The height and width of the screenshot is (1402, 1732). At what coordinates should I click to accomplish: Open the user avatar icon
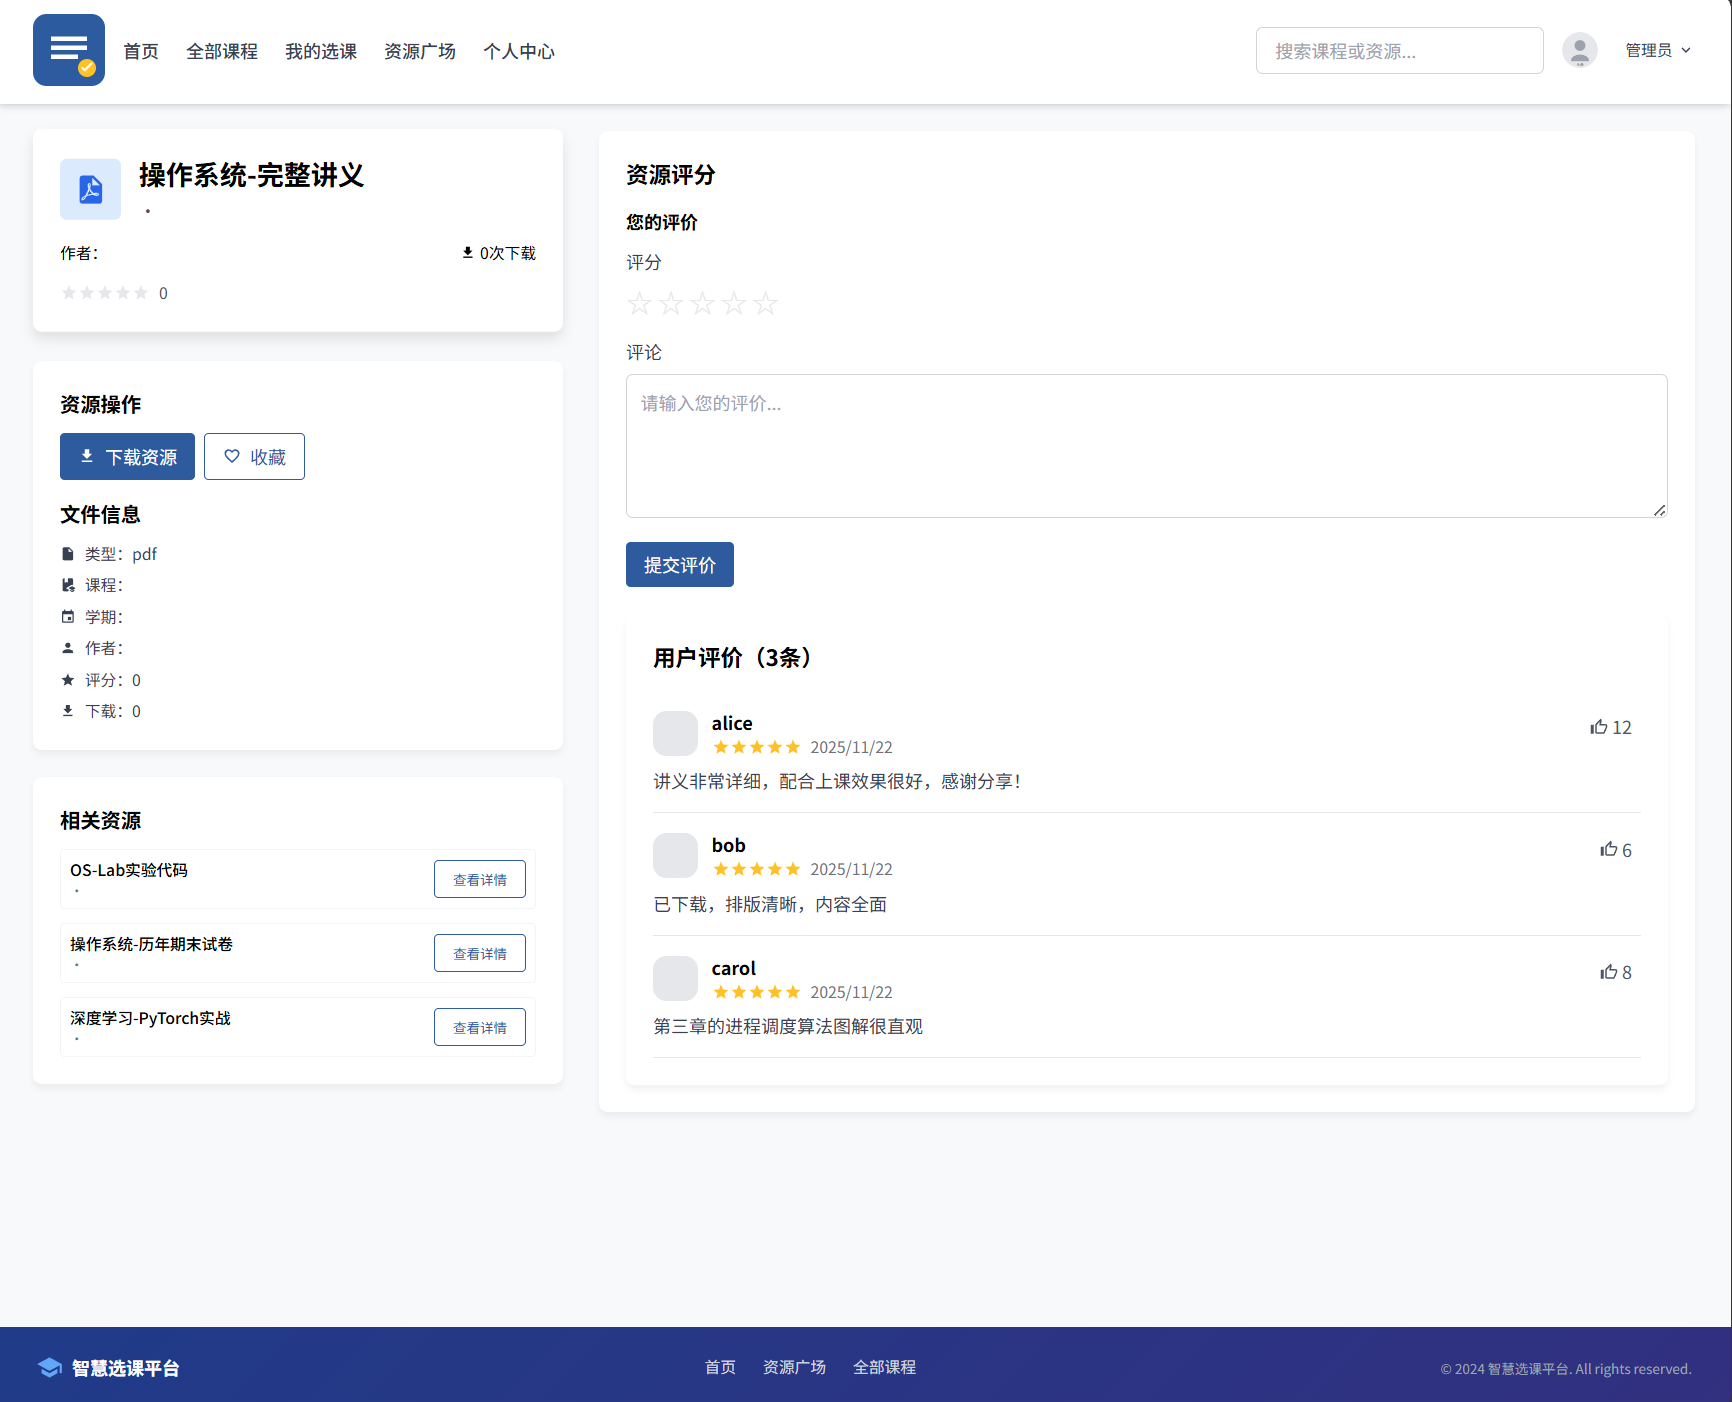click(x=1580, y=50)
